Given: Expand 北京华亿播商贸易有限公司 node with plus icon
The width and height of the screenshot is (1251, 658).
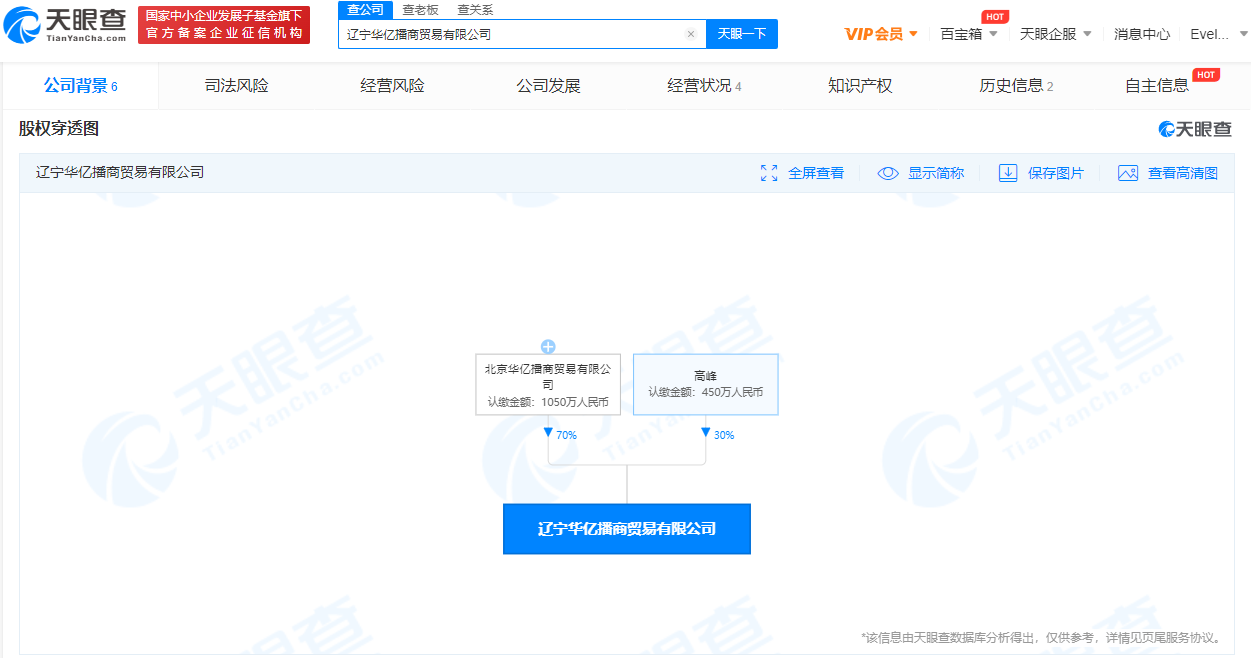Looking at the screenshot, I should (x=548, y=347).
